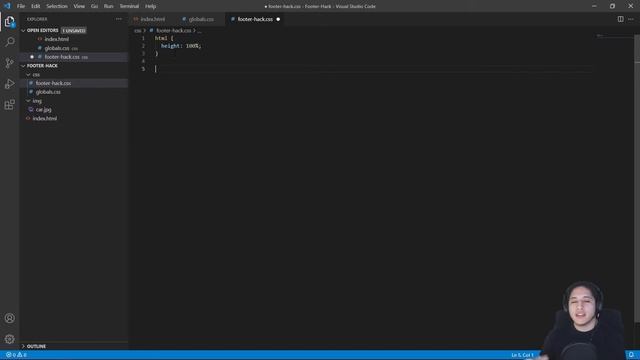Click the Ln 5, Col 1 status item
The image size is (640, 360).
522,355
